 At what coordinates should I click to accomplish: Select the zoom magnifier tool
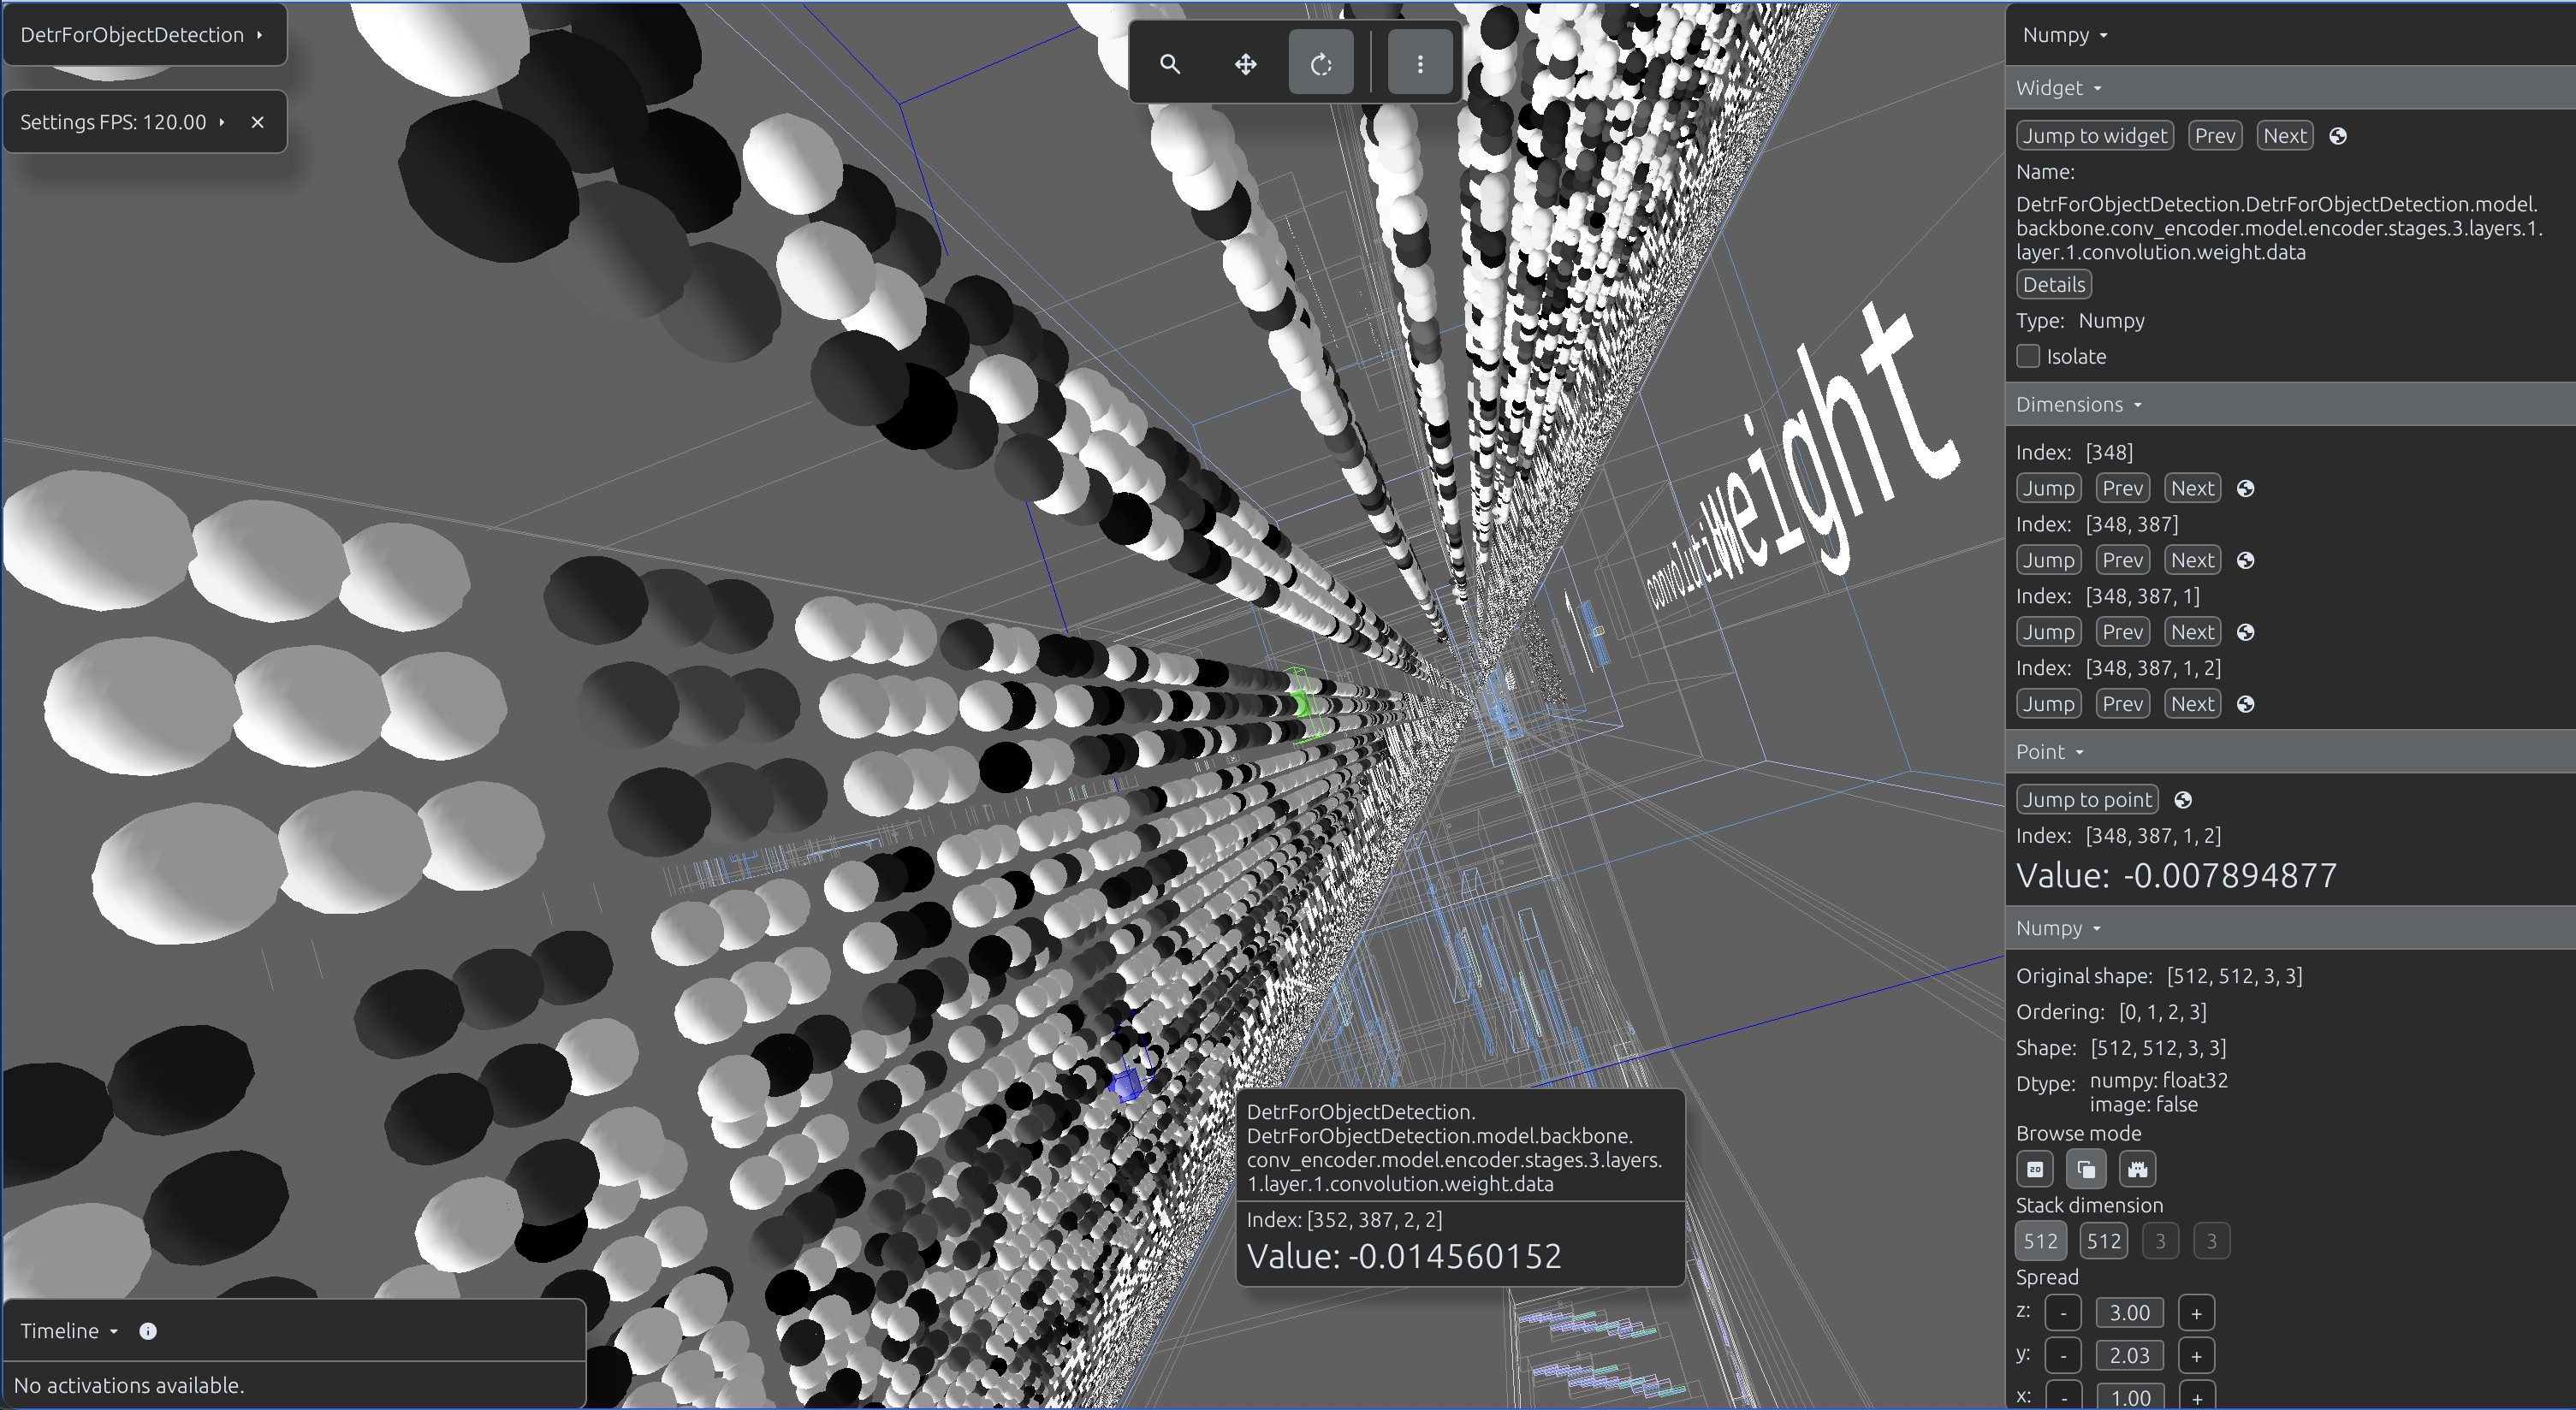click(x=1169, y=64)
